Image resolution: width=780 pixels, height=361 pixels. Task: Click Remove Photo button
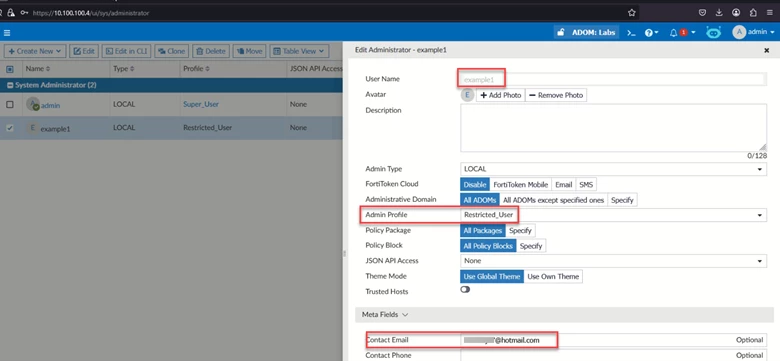pyautogui.click(x=556, y=95)
